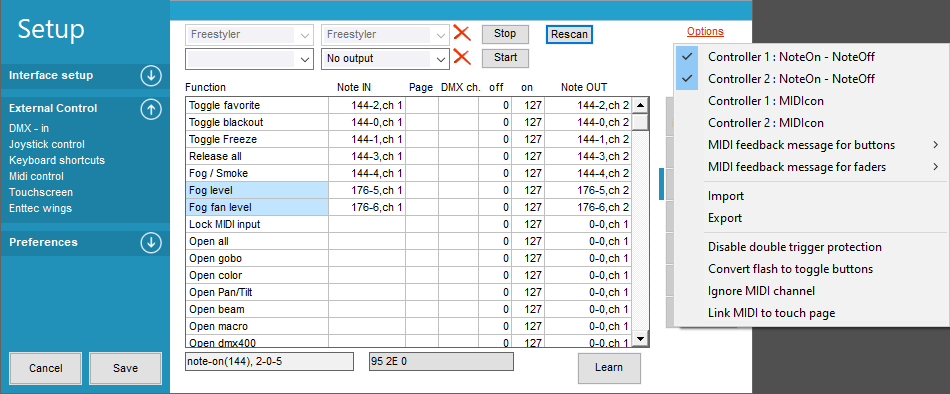Viewport: 950px width, 394px height.
Task: Choose Import from the Options menu
Action: point(811,196)
